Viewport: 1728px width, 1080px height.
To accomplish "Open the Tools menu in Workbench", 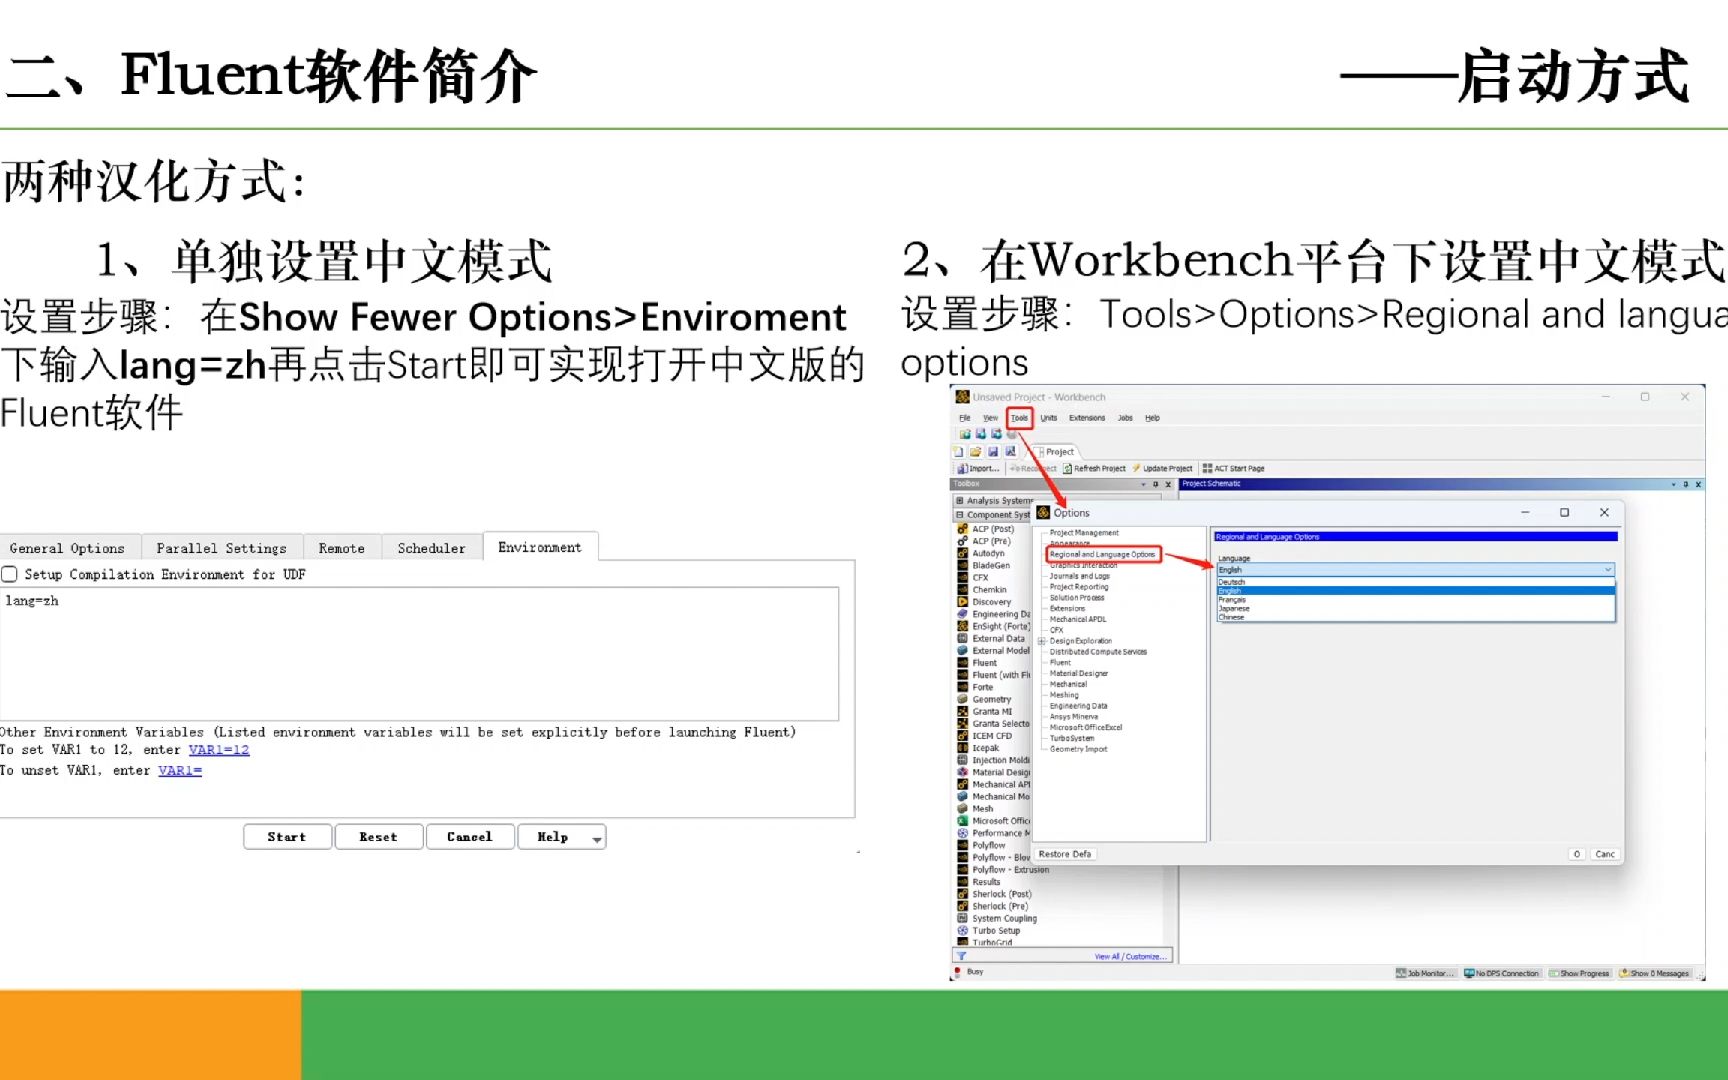I will click(1019, 418).
